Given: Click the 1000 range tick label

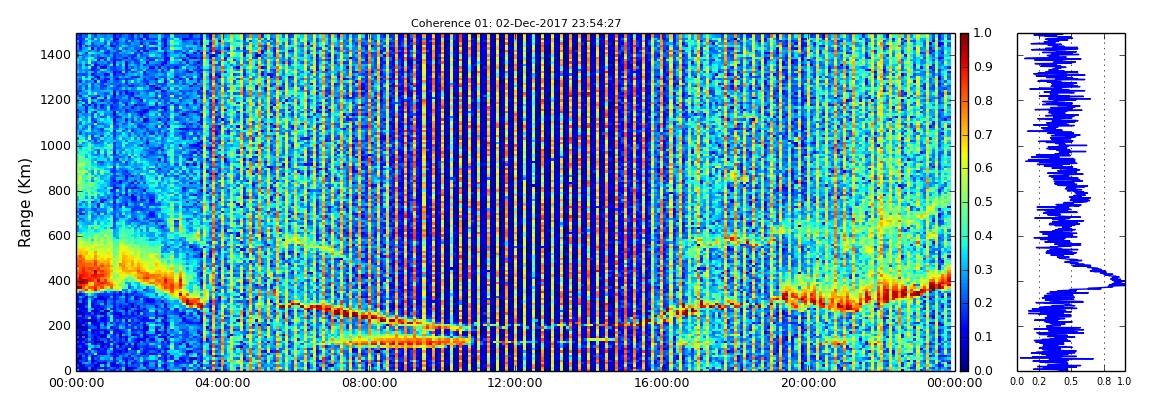Looking at the screenshot, I should [x=57, y=145].
